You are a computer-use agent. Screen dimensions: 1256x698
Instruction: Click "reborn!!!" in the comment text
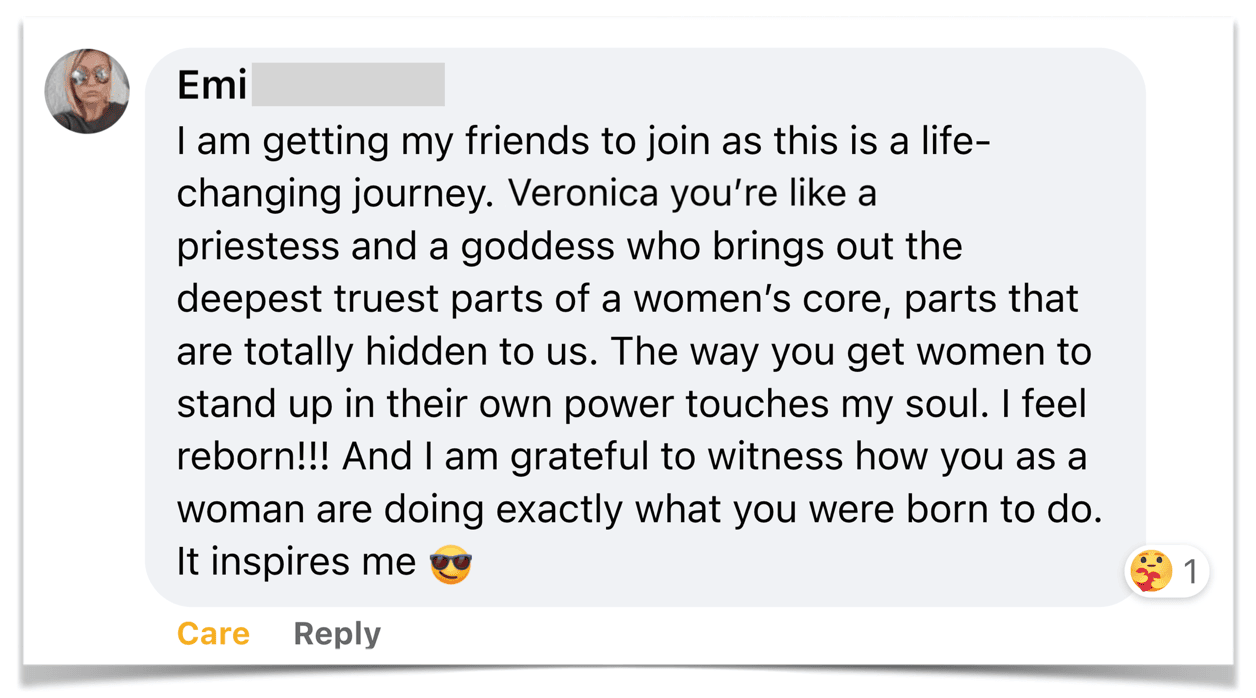click(254, 457)
